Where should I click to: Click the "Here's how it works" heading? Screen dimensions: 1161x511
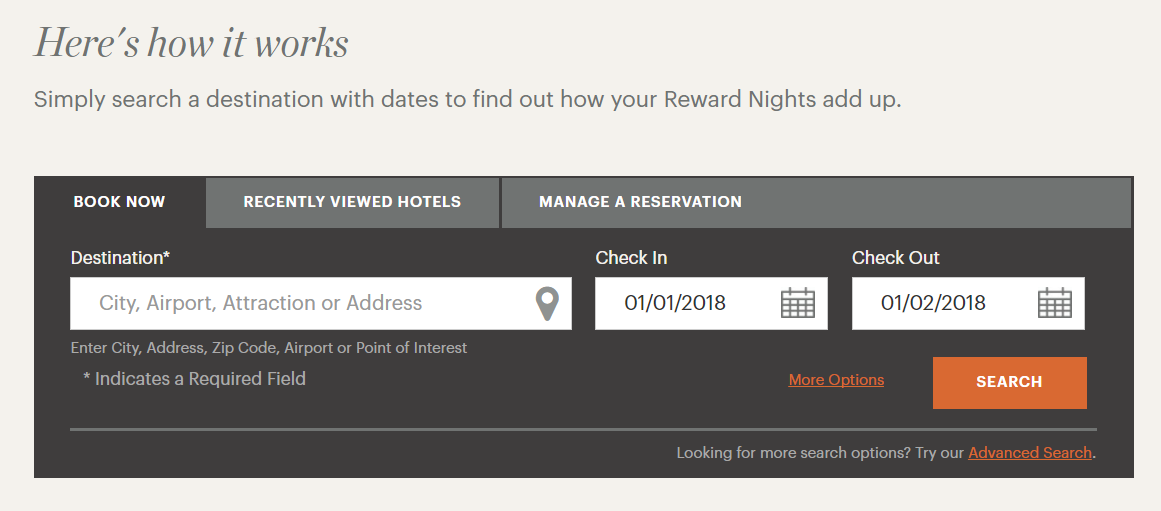(191, 43)
